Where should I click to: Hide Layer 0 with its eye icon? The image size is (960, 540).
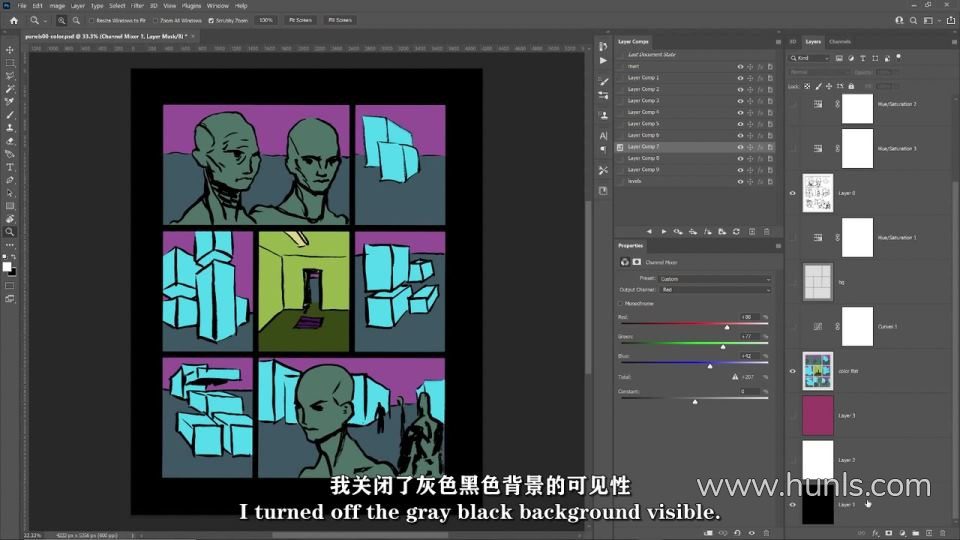tap(792, 193)
